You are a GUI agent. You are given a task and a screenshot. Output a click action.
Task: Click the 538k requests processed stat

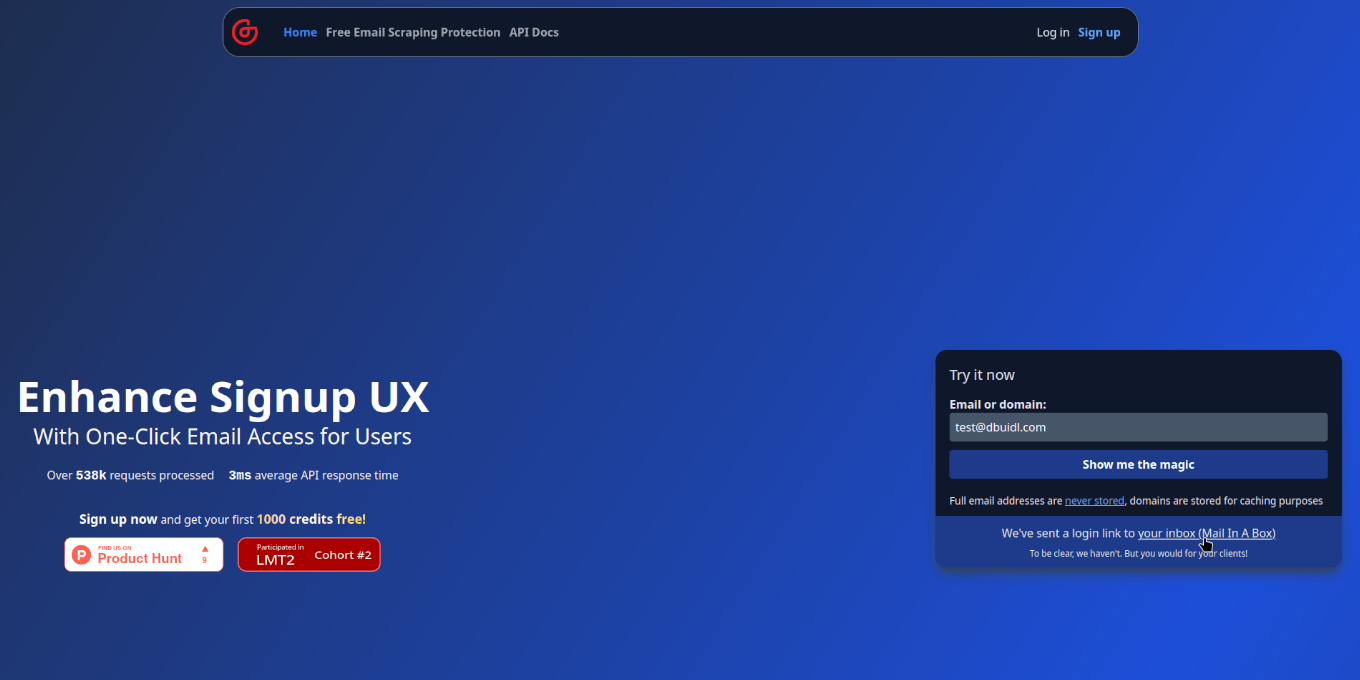[x=130, y=476]
